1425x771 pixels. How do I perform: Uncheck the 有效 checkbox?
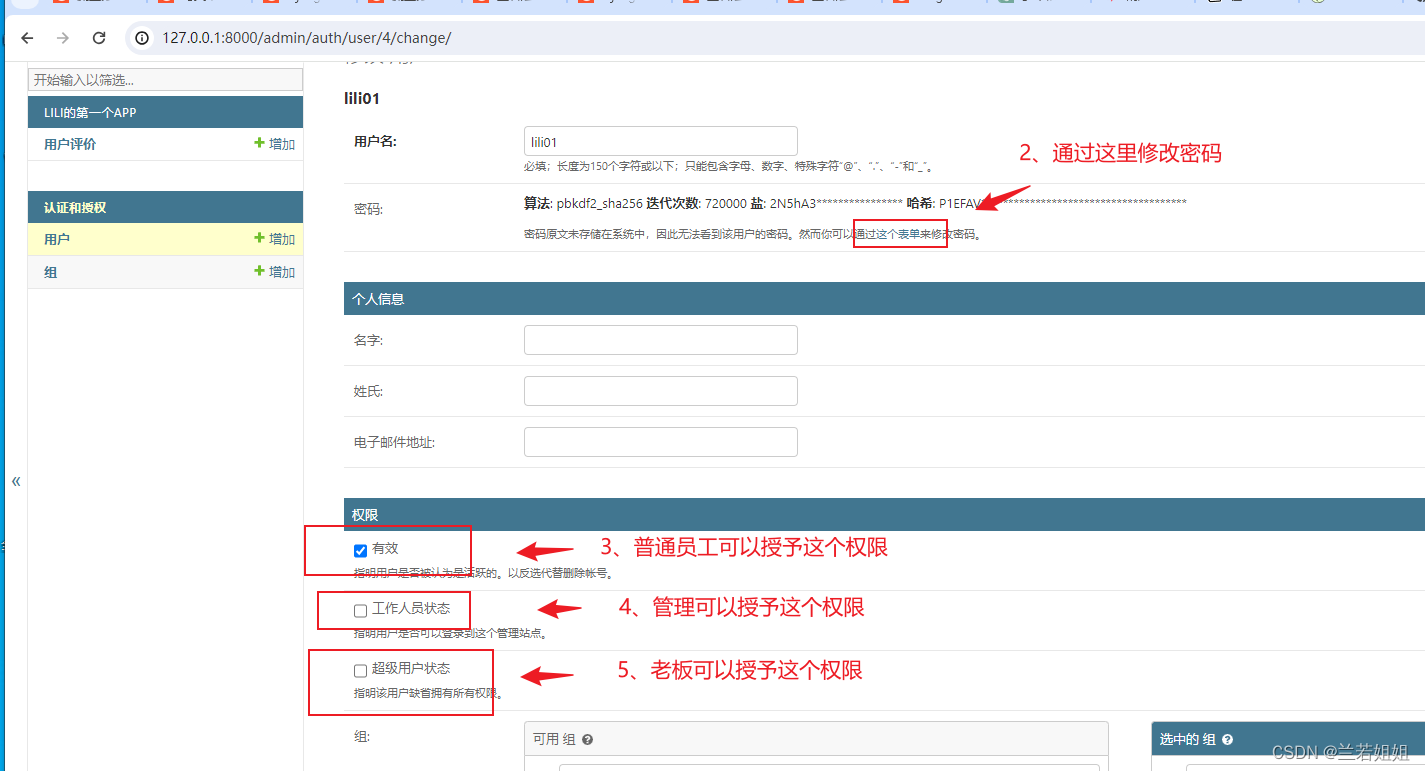point(360,550)
